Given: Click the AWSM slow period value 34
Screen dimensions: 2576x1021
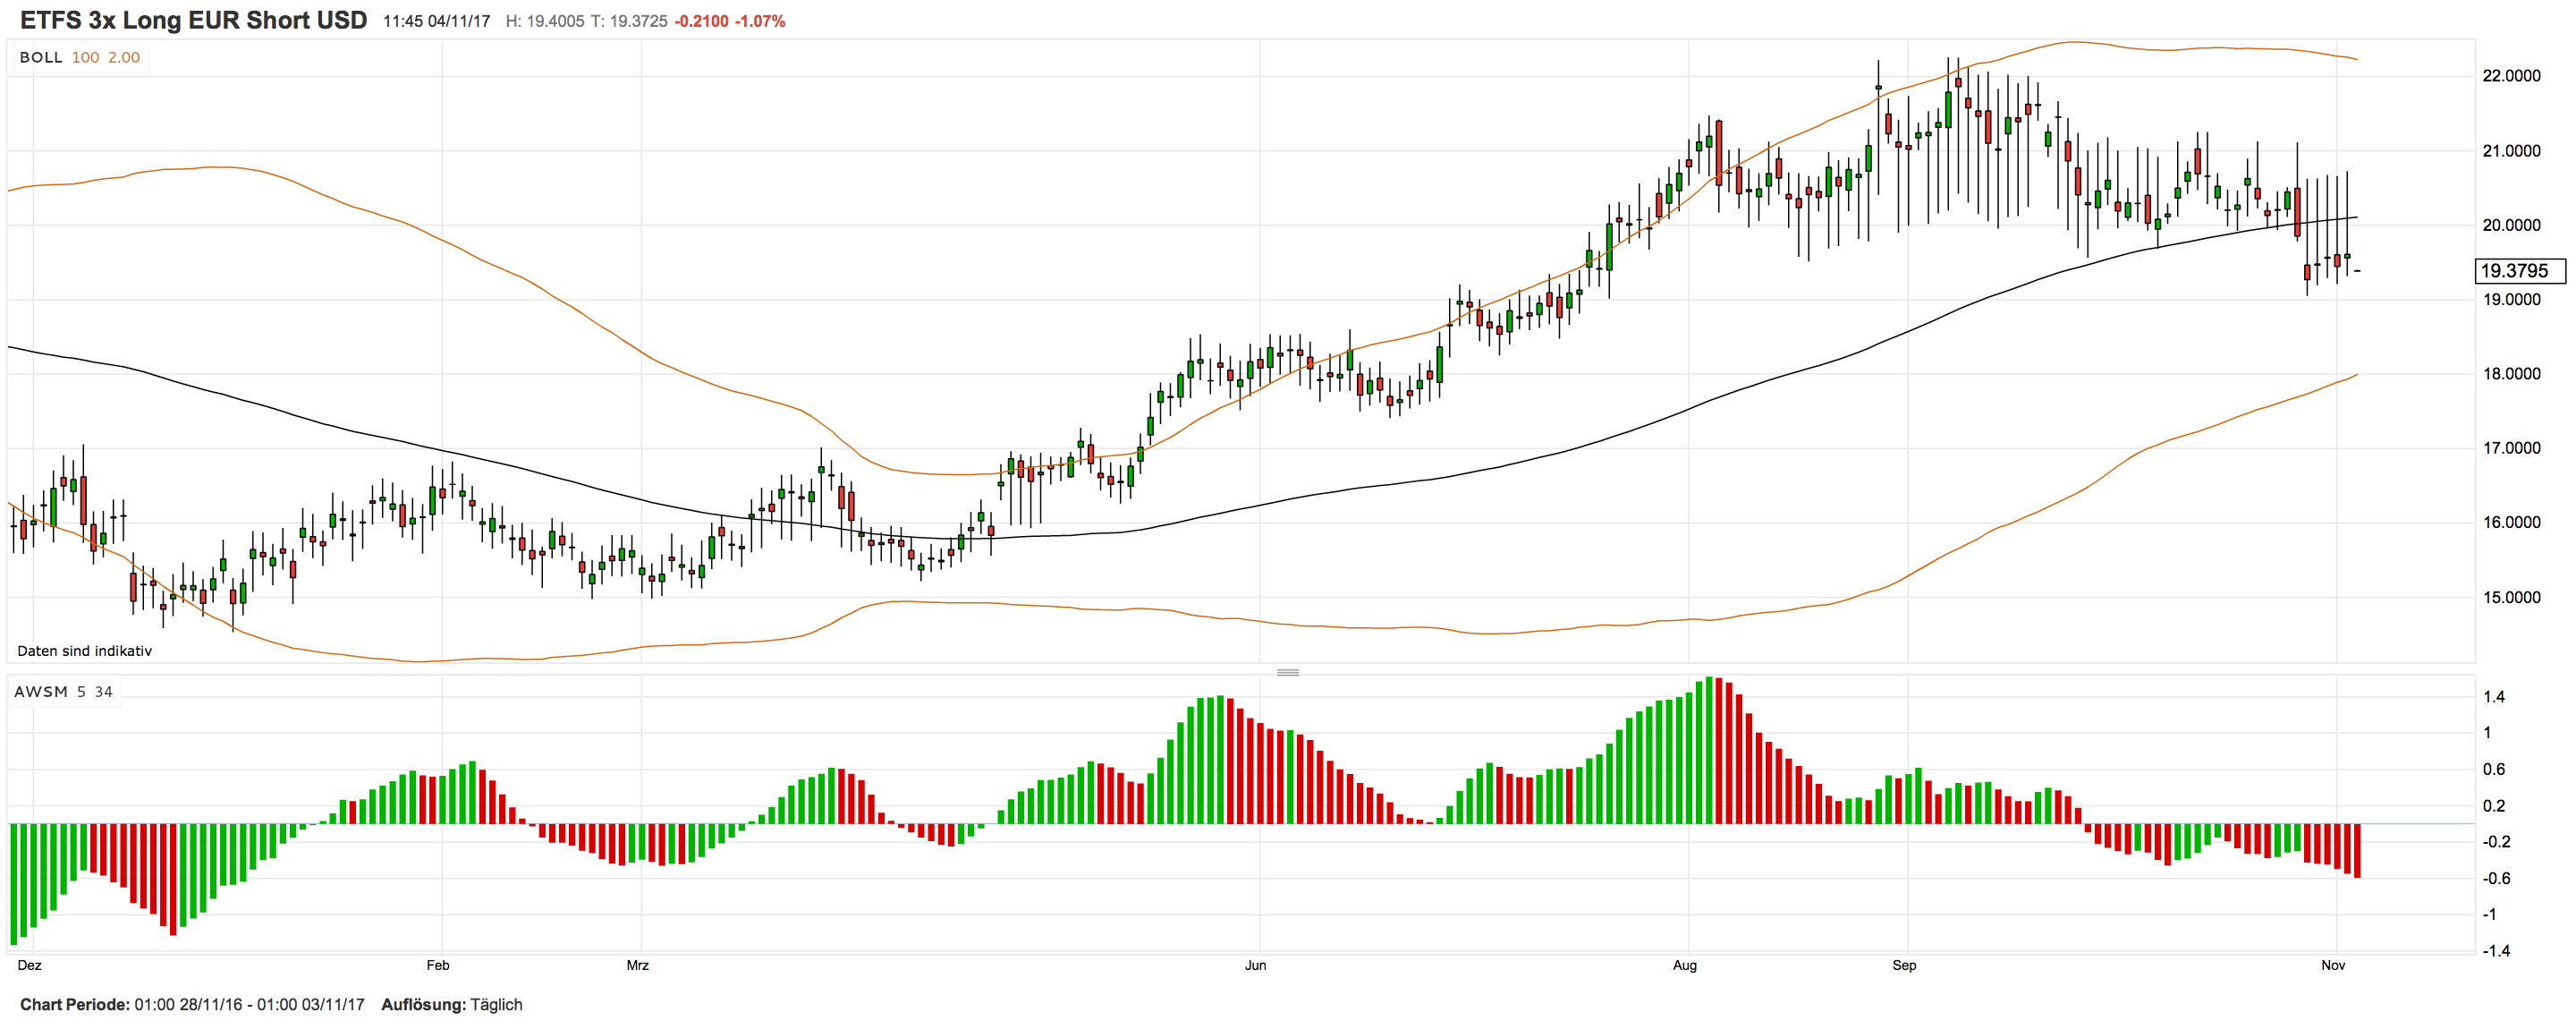Looking at the screenshot, I should coord(104,691).
